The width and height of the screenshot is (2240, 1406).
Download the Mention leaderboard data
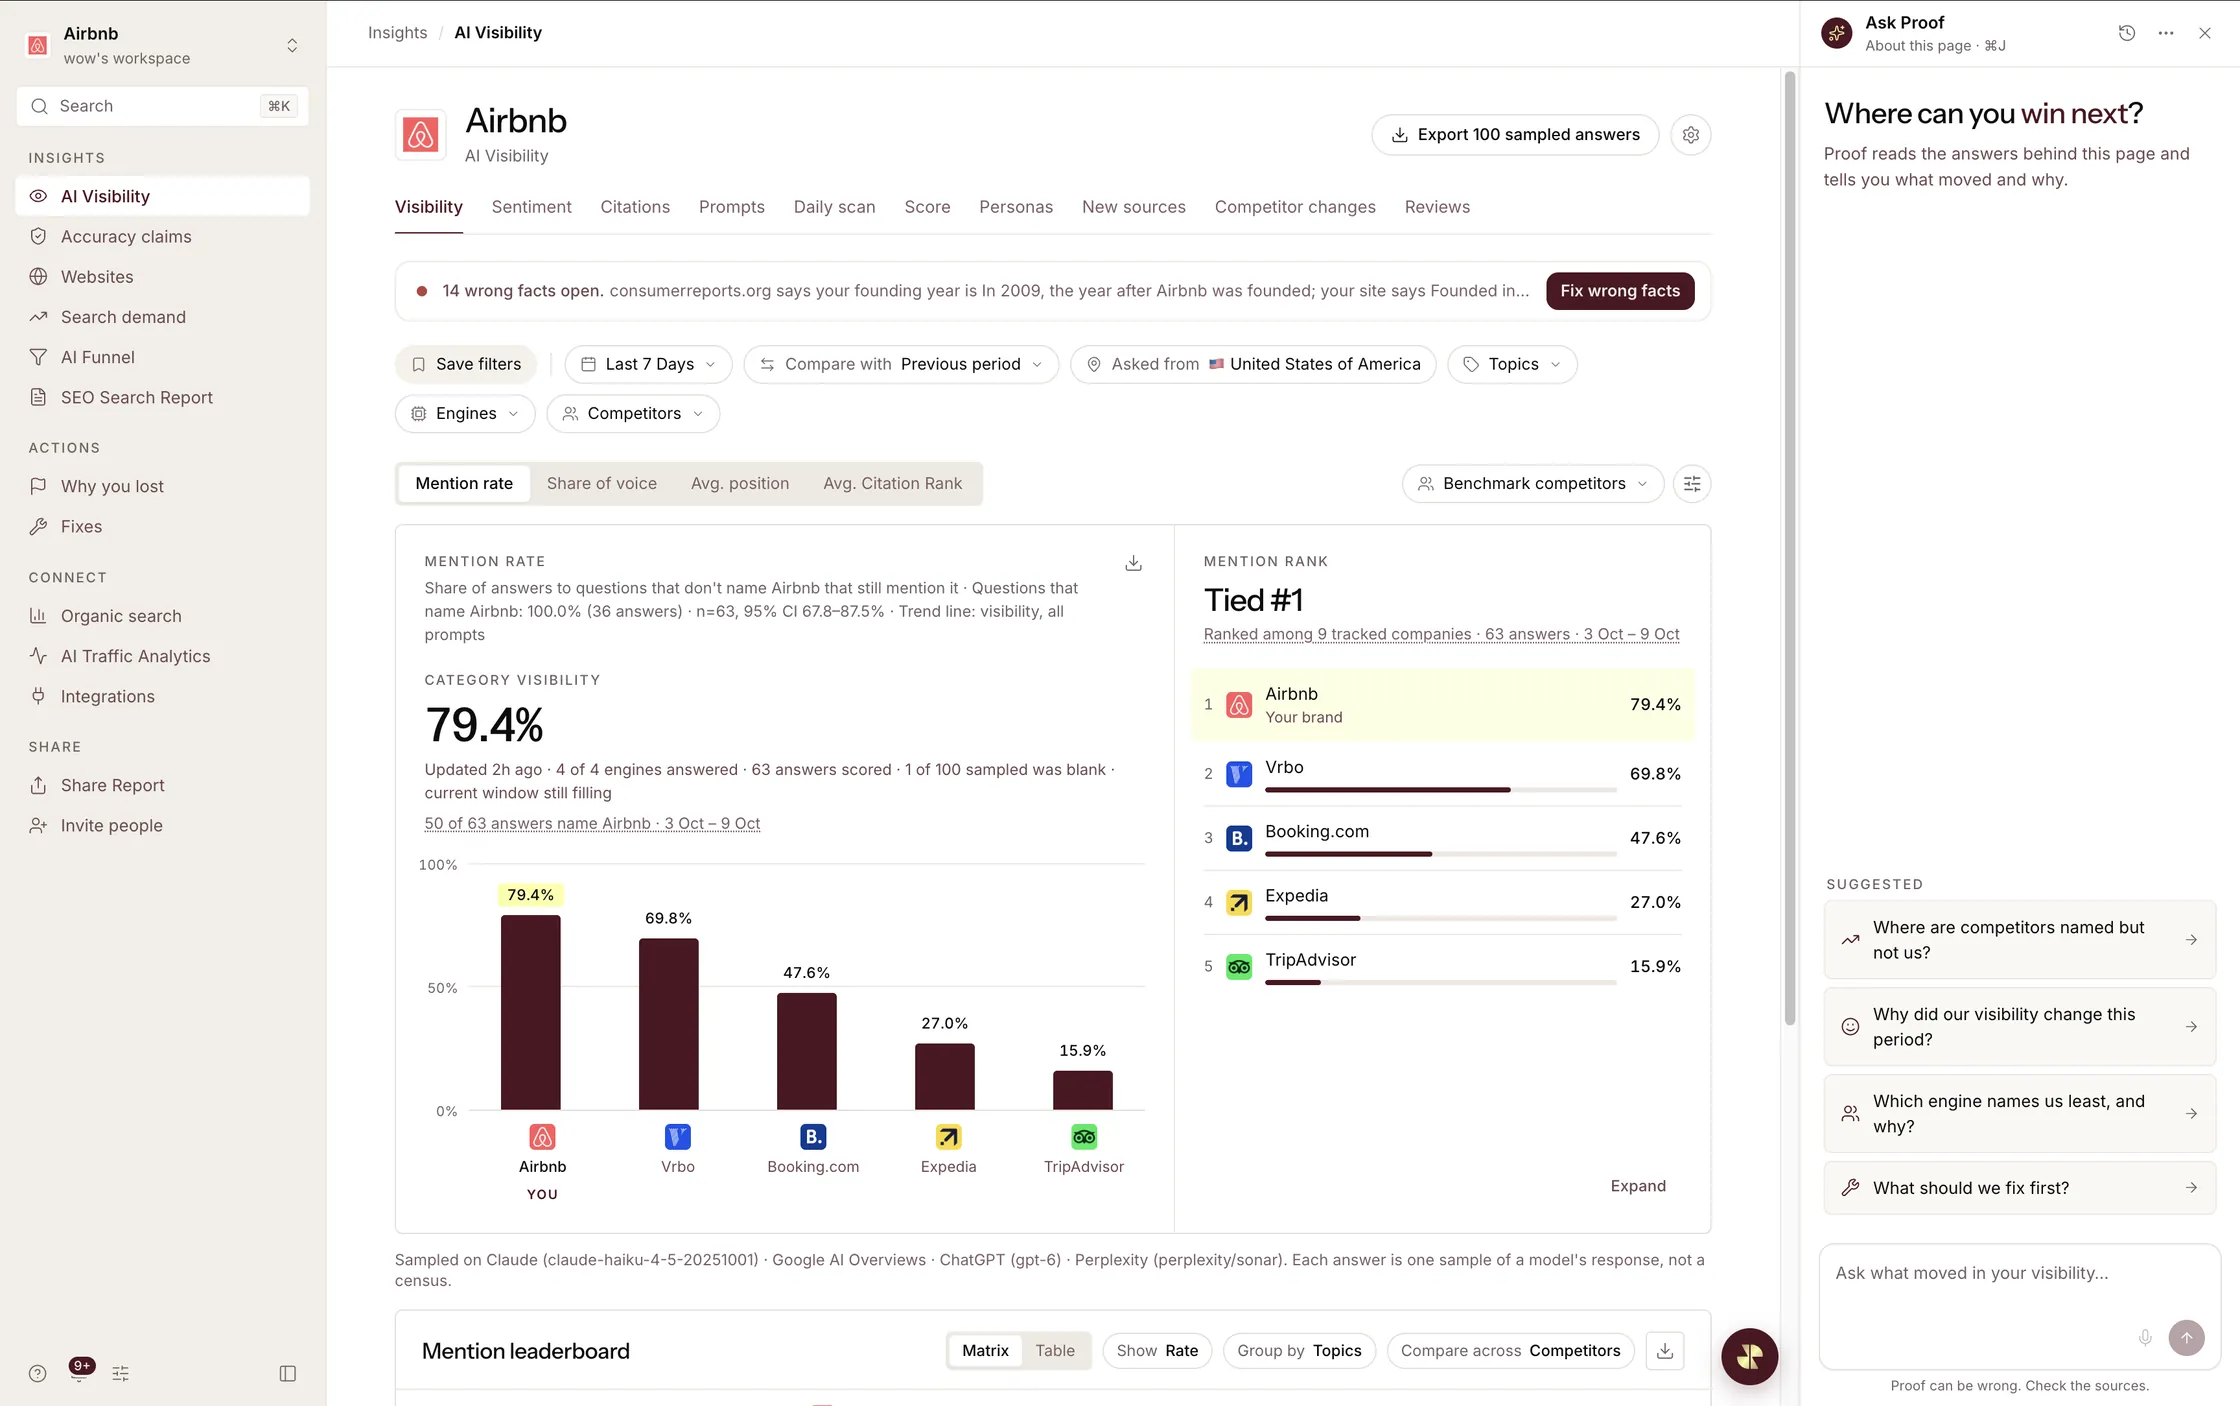point(1665,1351)
